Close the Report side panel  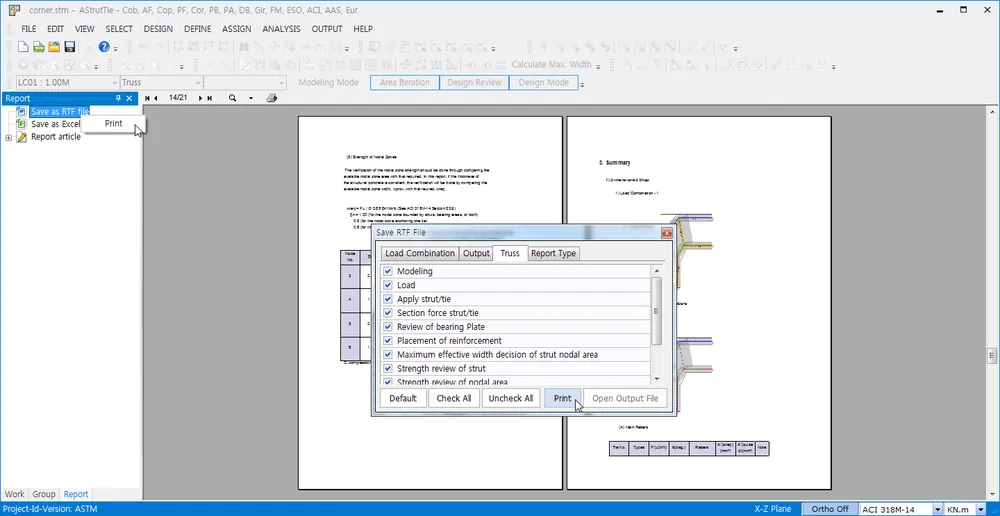129,98
